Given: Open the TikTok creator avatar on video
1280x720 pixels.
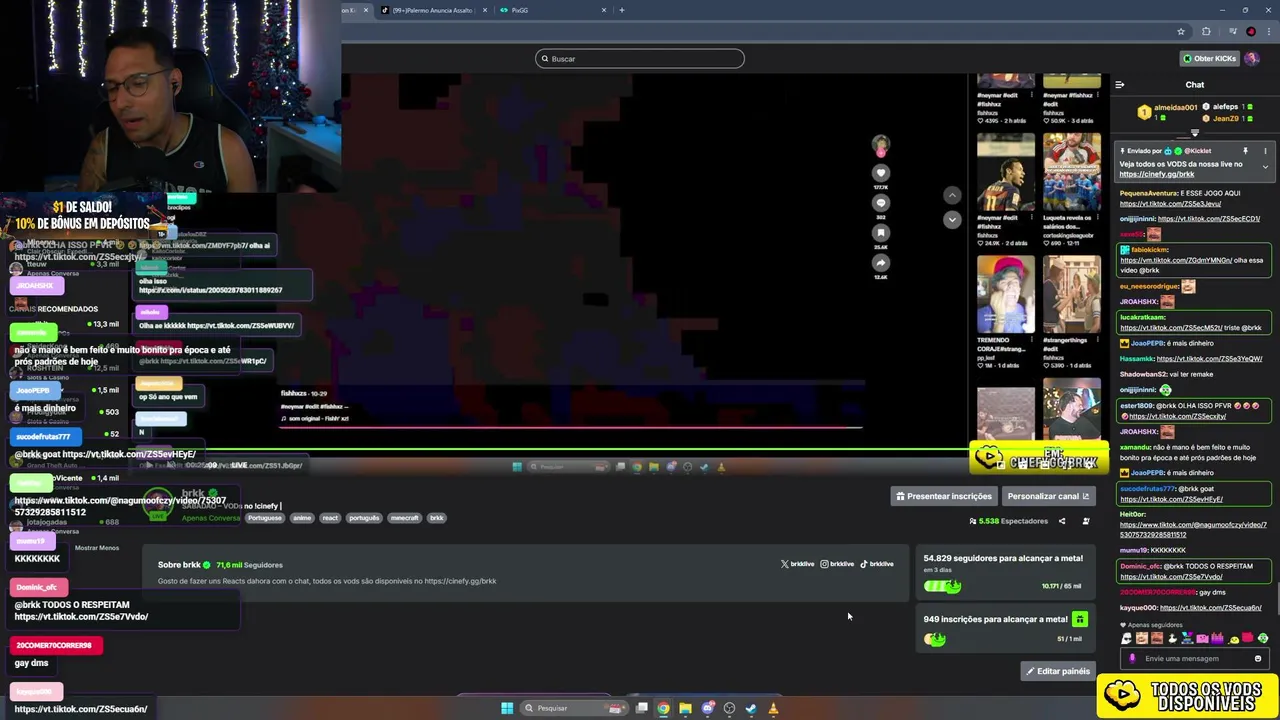Looking at the screenshot, I should [881, 146].
